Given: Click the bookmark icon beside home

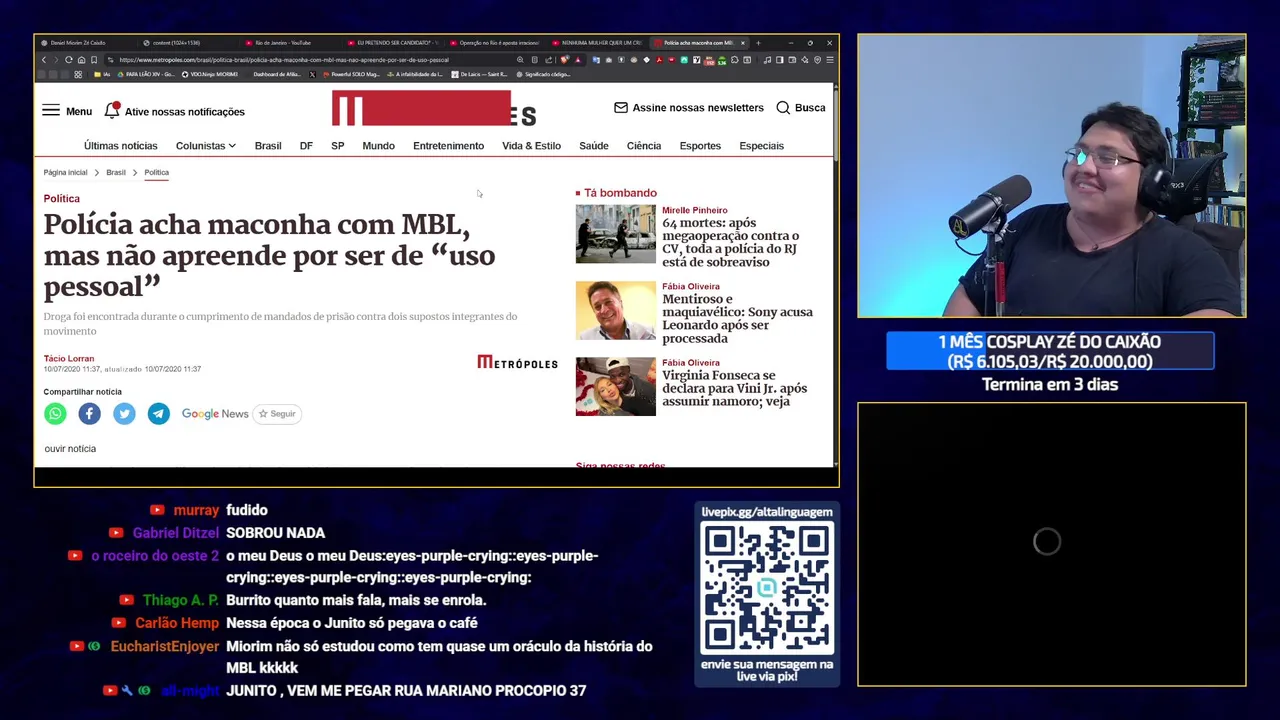Looking at the screenshot, I should 94,60.
